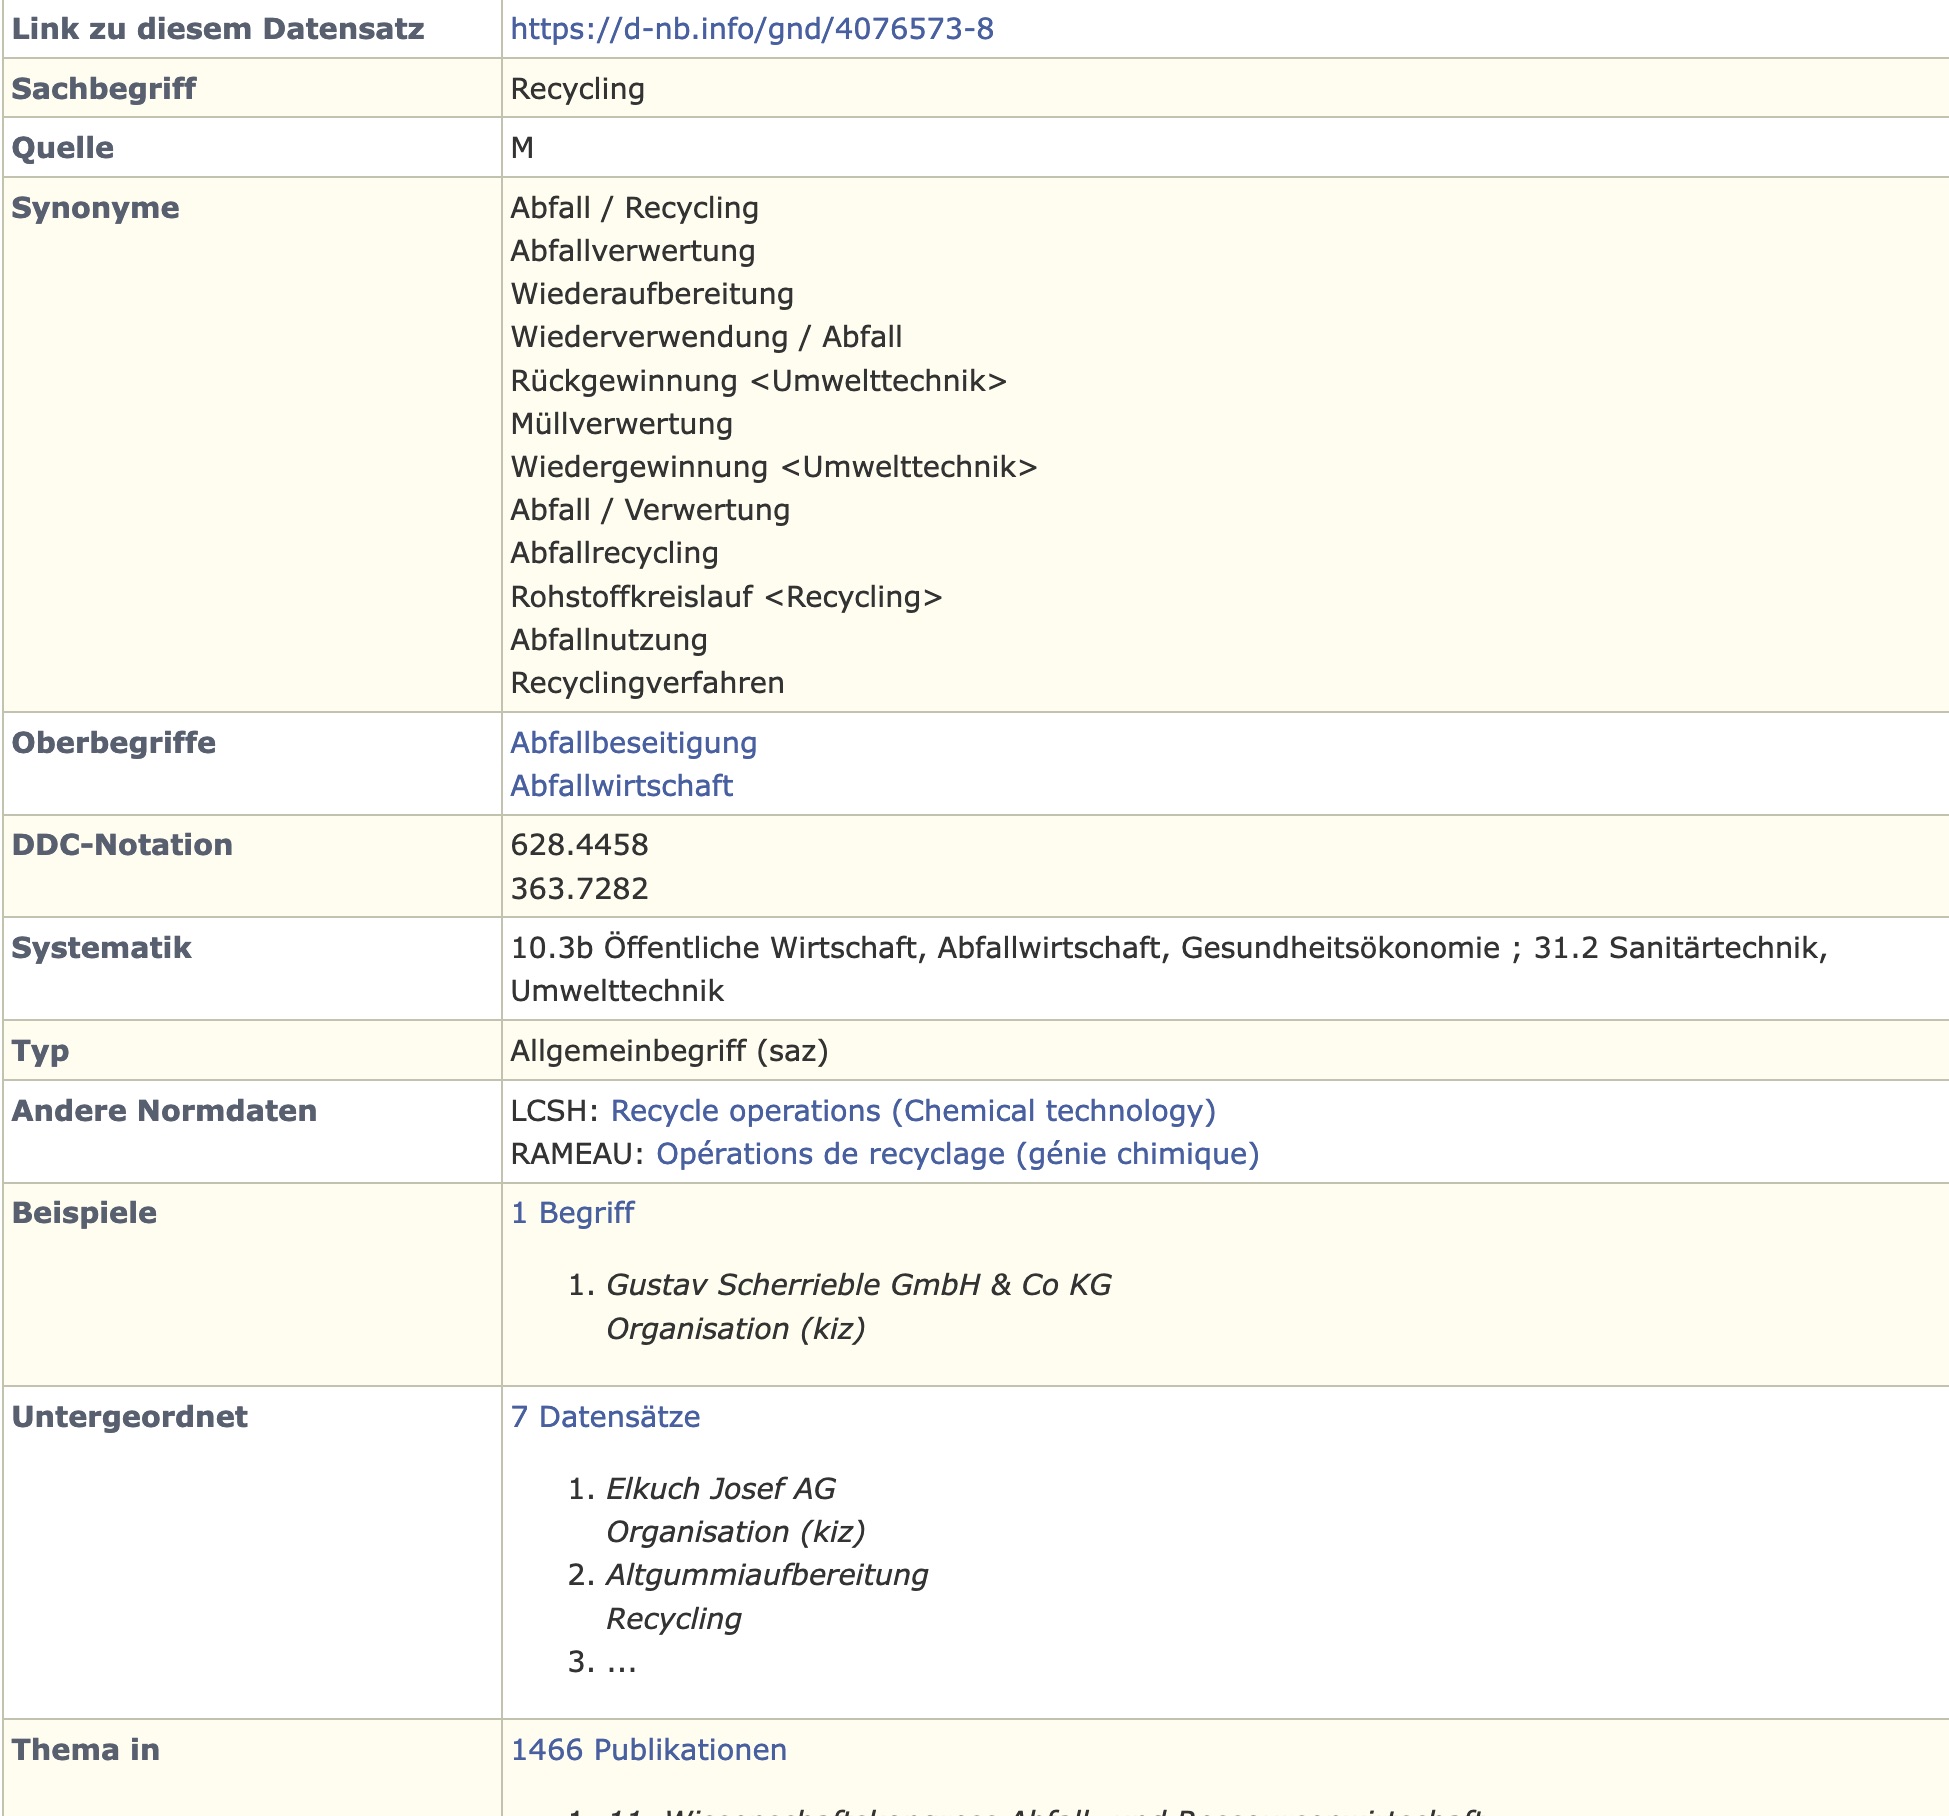This screenshot has height=1816, width=1949.
Task: Open LCSH Recycle operations (Chemical technology) link
Action: (913, 1111)
